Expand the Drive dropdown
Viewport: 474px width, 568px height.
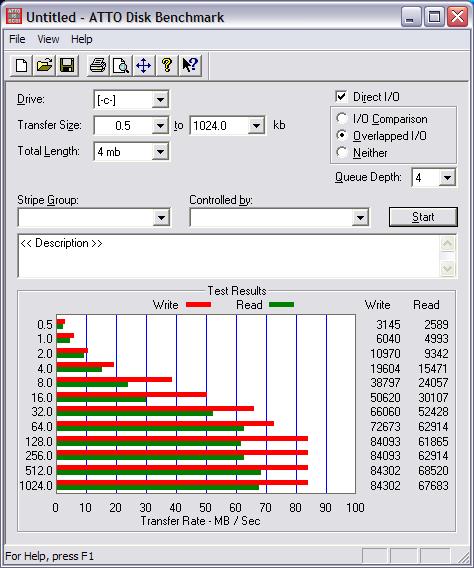[160, 100]
